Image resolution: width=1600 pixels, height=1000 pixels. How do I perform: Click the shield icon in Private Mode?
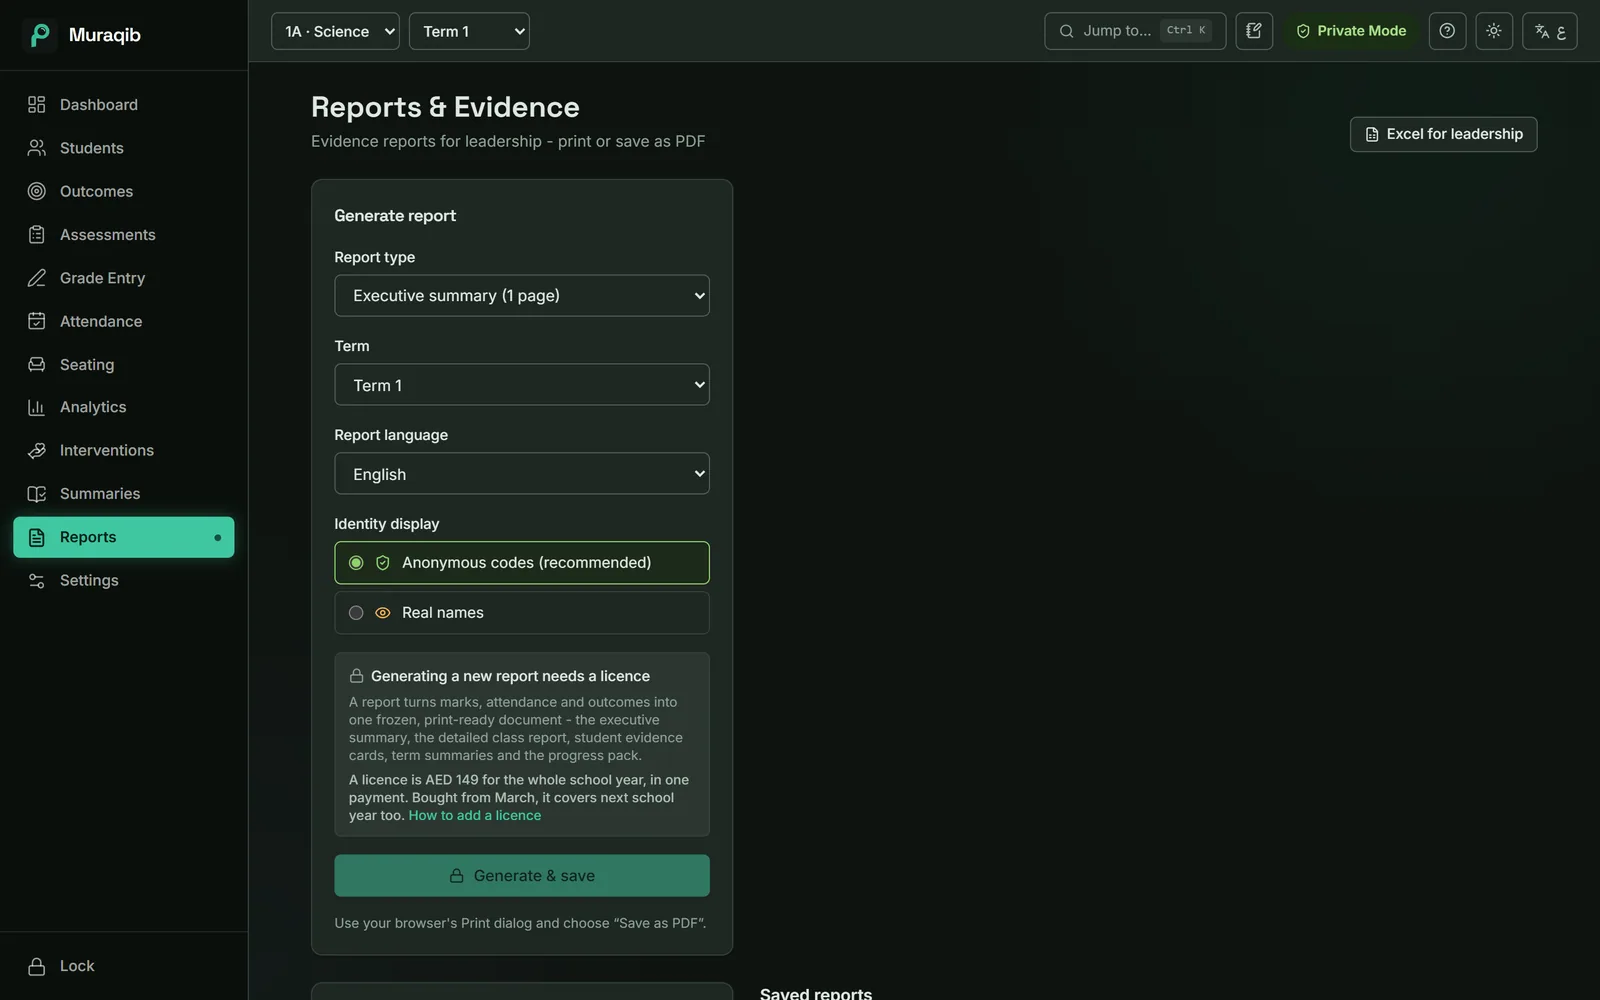pos(1303,31)
